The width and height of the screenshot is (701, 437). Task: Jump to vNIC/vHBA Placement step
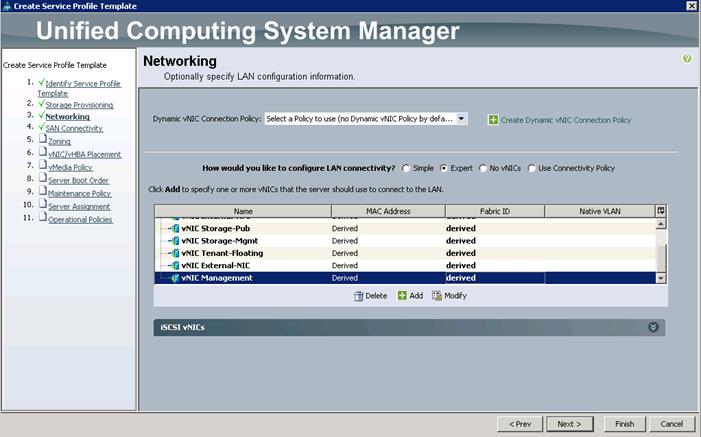[84, 154]
